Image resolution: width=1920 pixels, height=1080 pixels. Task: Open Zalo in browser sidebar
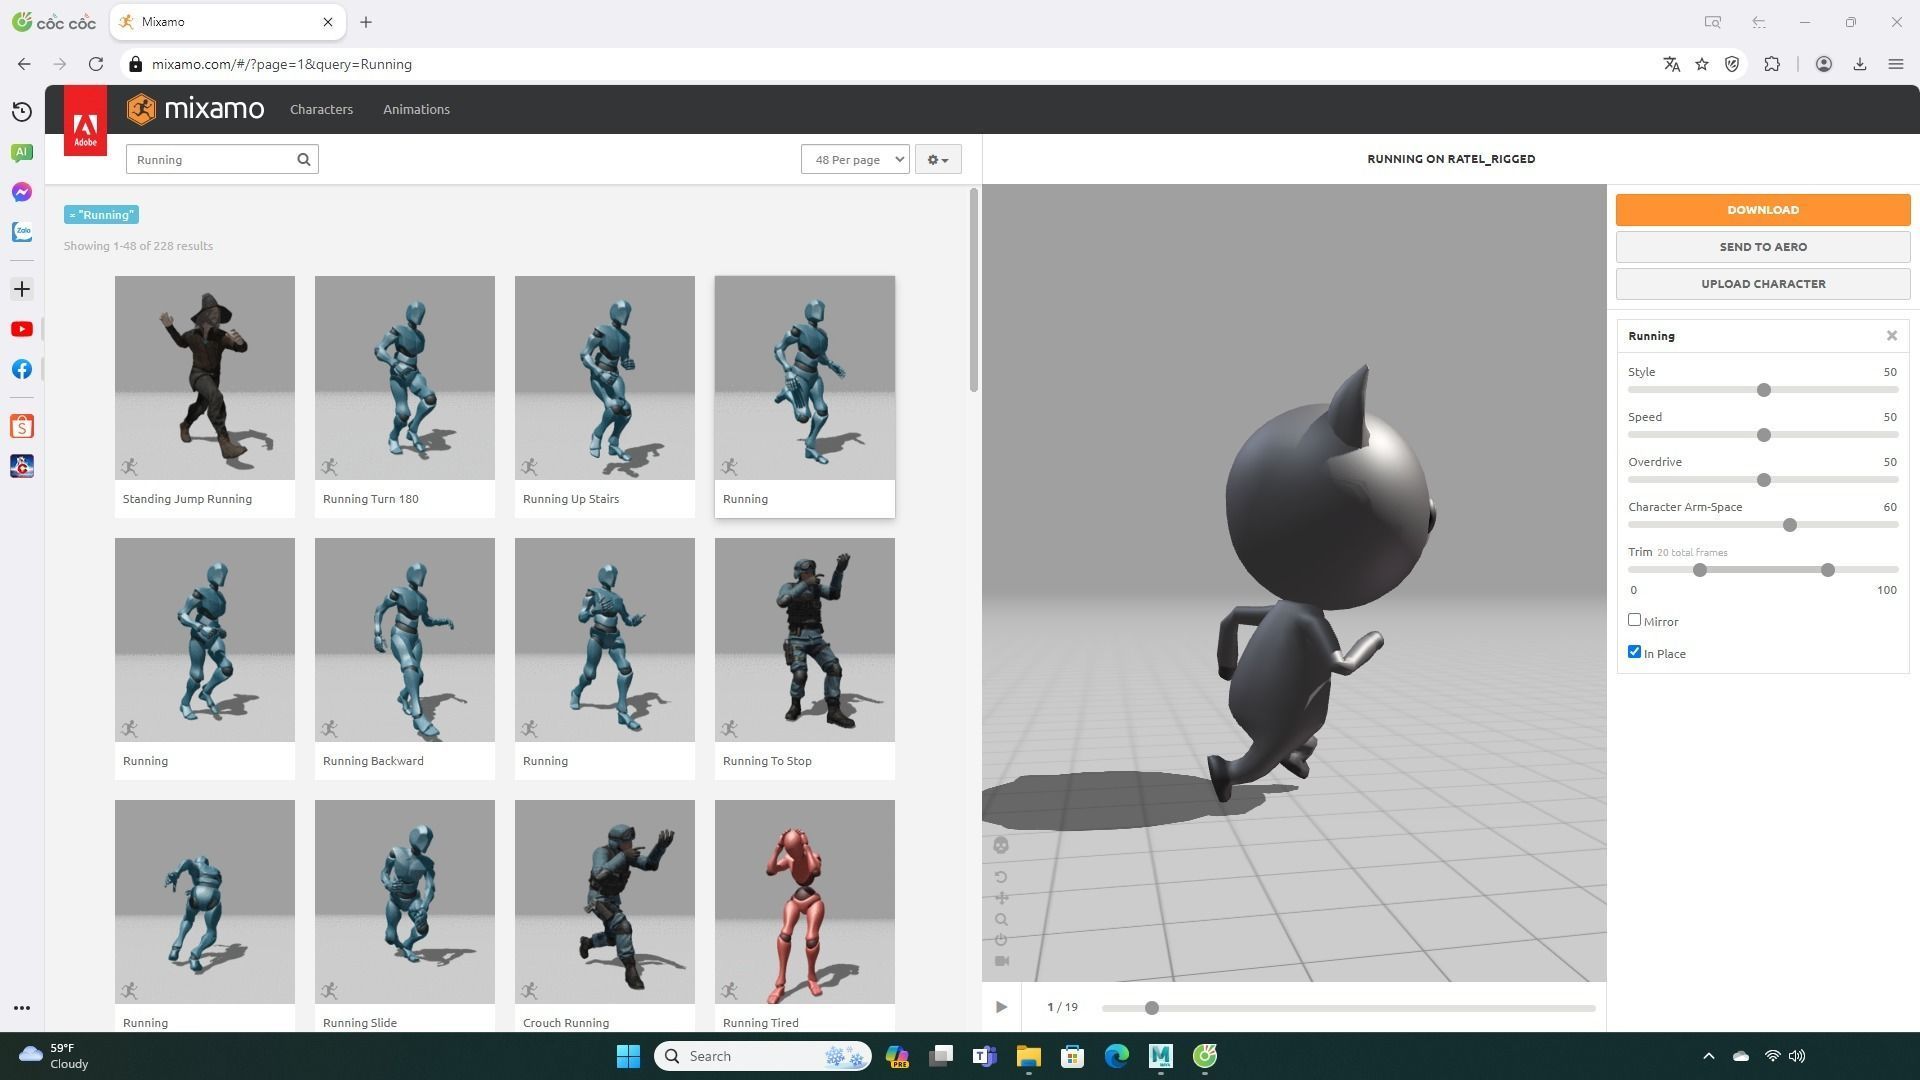click(22, 232)
